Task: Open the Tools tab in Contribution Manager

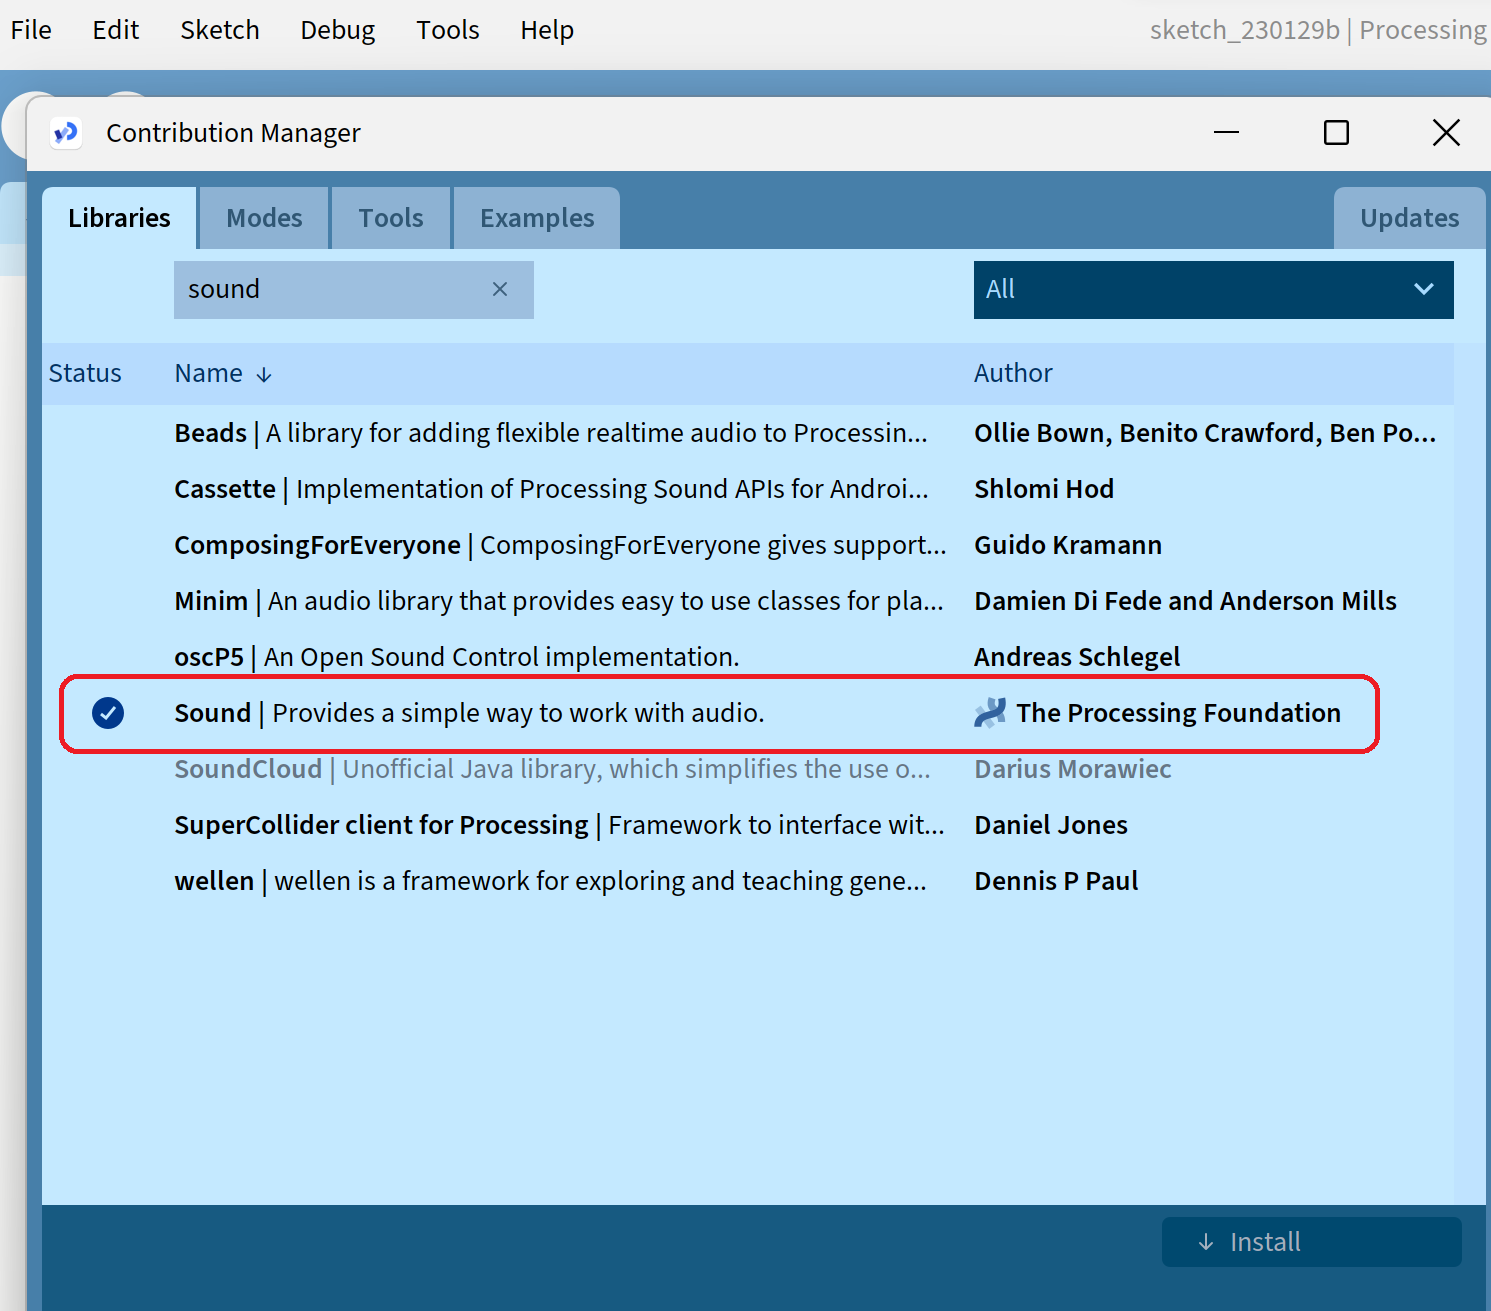Action: (391, 218)
